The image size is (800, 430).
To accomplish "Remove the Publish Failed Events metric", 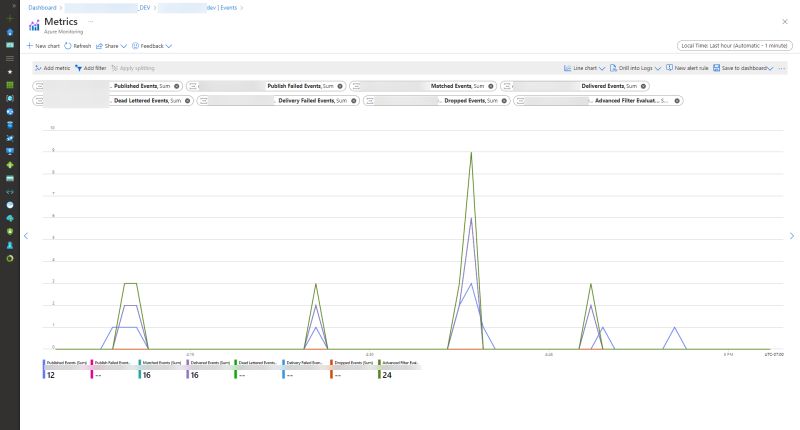I will click(x=340, y=86).
